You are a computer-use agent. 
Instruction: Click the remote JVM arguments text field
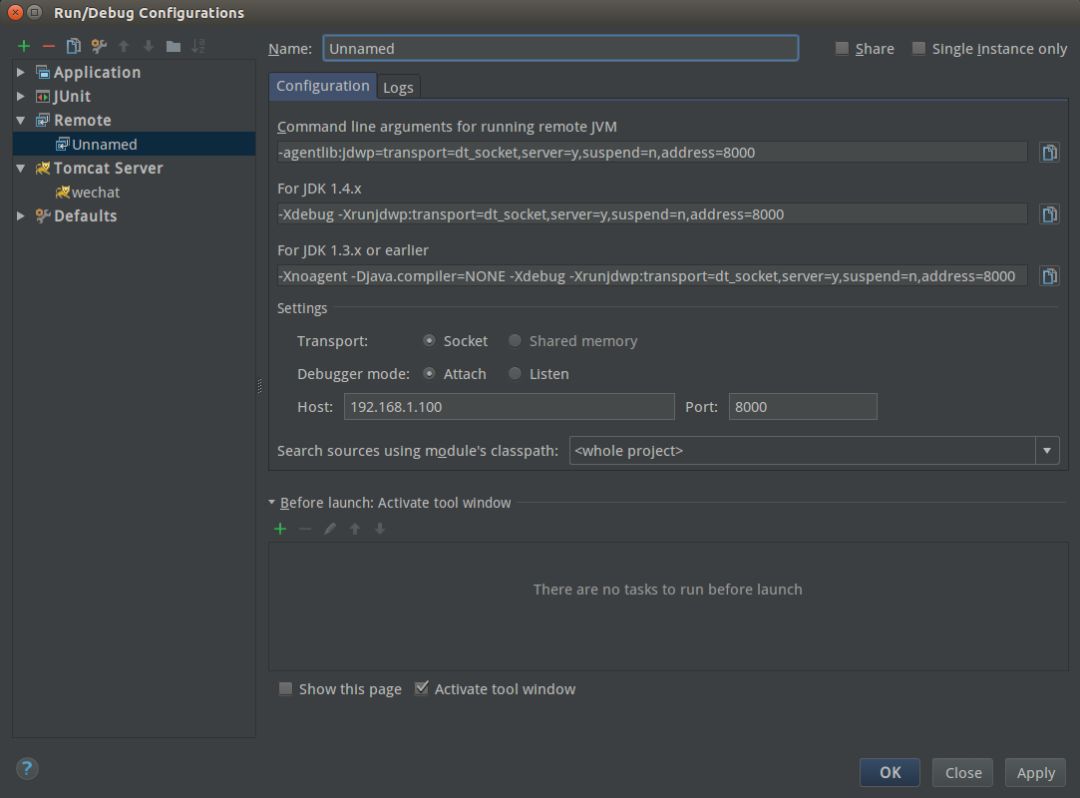point(652,152)
